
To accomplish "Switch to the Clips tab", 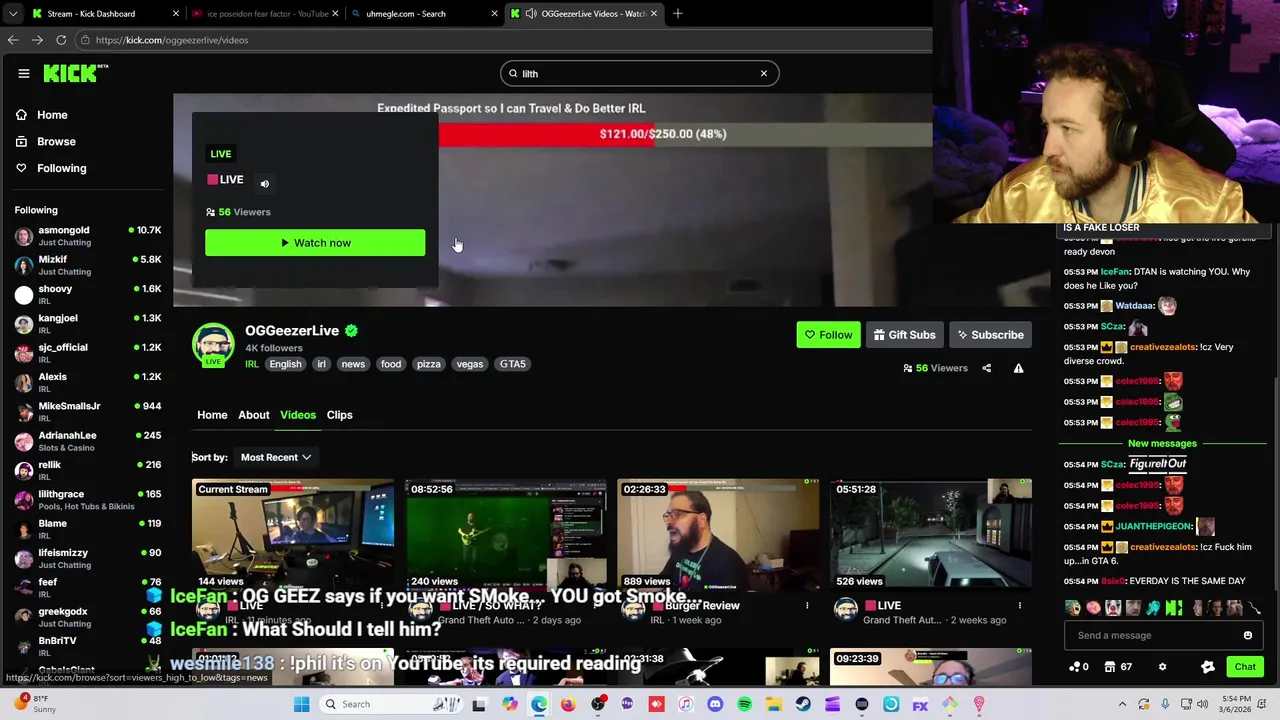I will click(339, 415).
